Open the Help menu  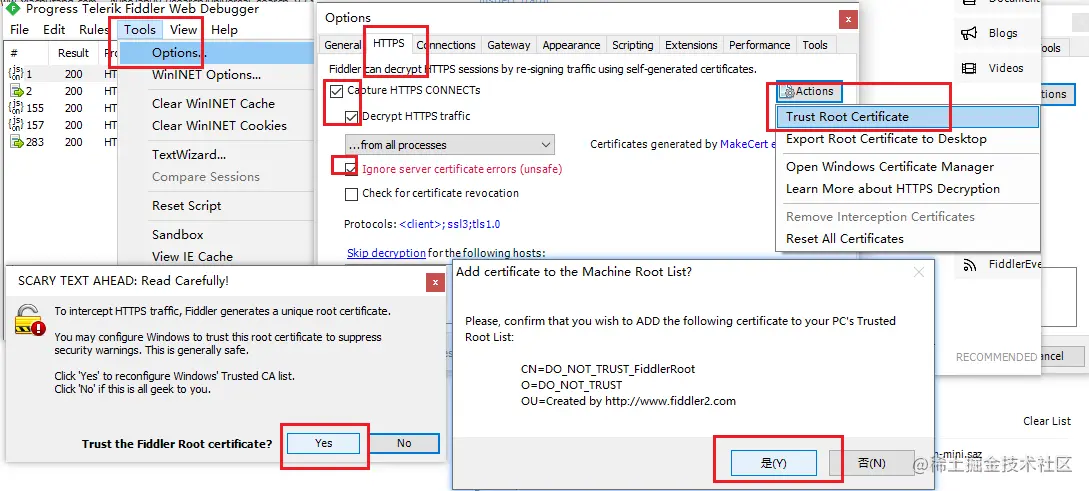(224, 30)
